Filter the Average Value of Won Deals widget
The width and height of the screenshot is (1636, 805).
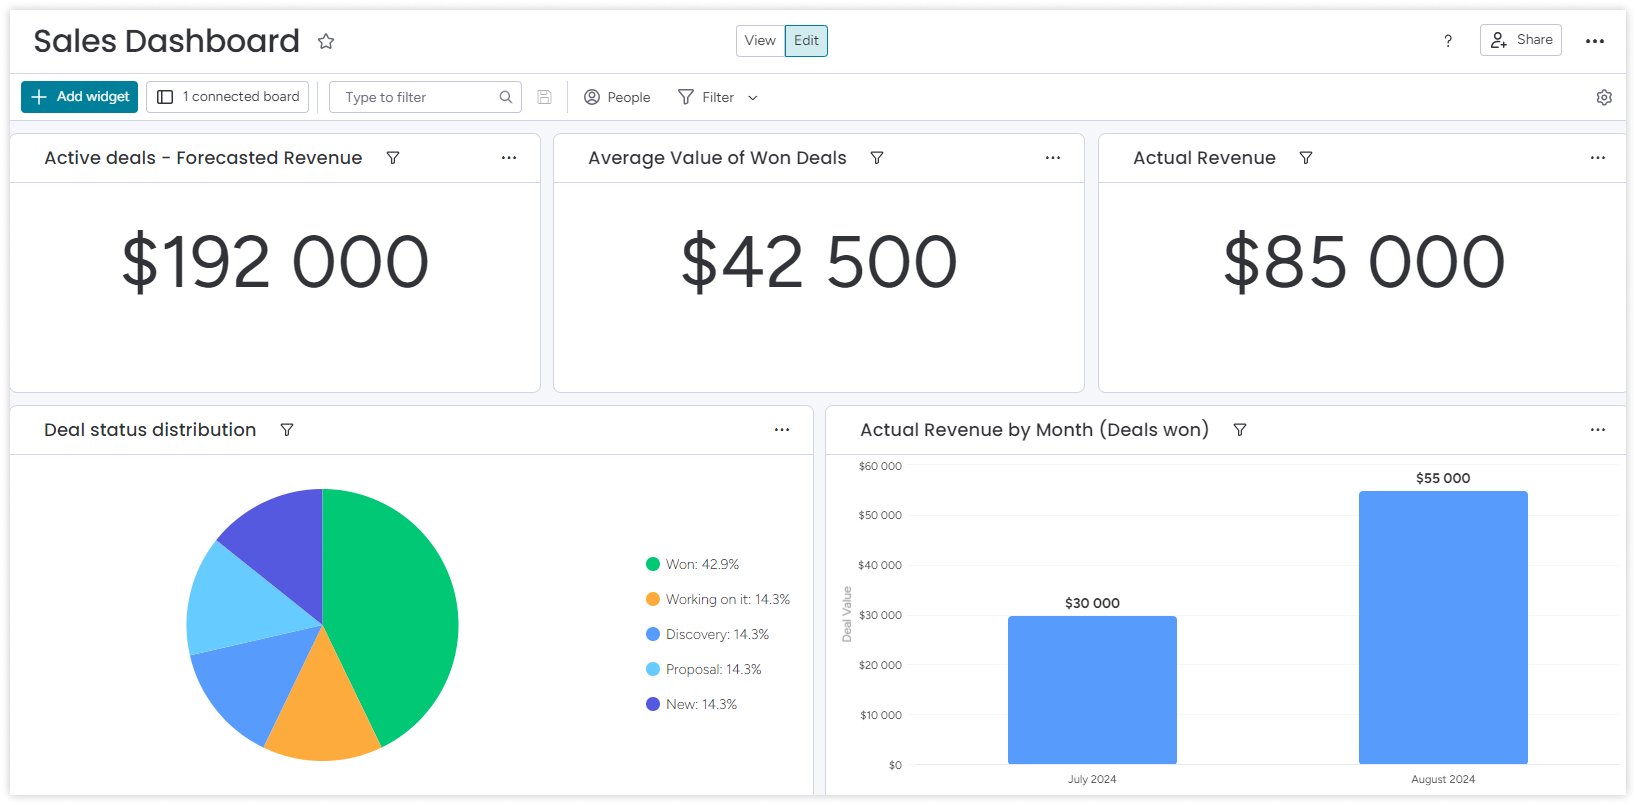click(877, 158)
